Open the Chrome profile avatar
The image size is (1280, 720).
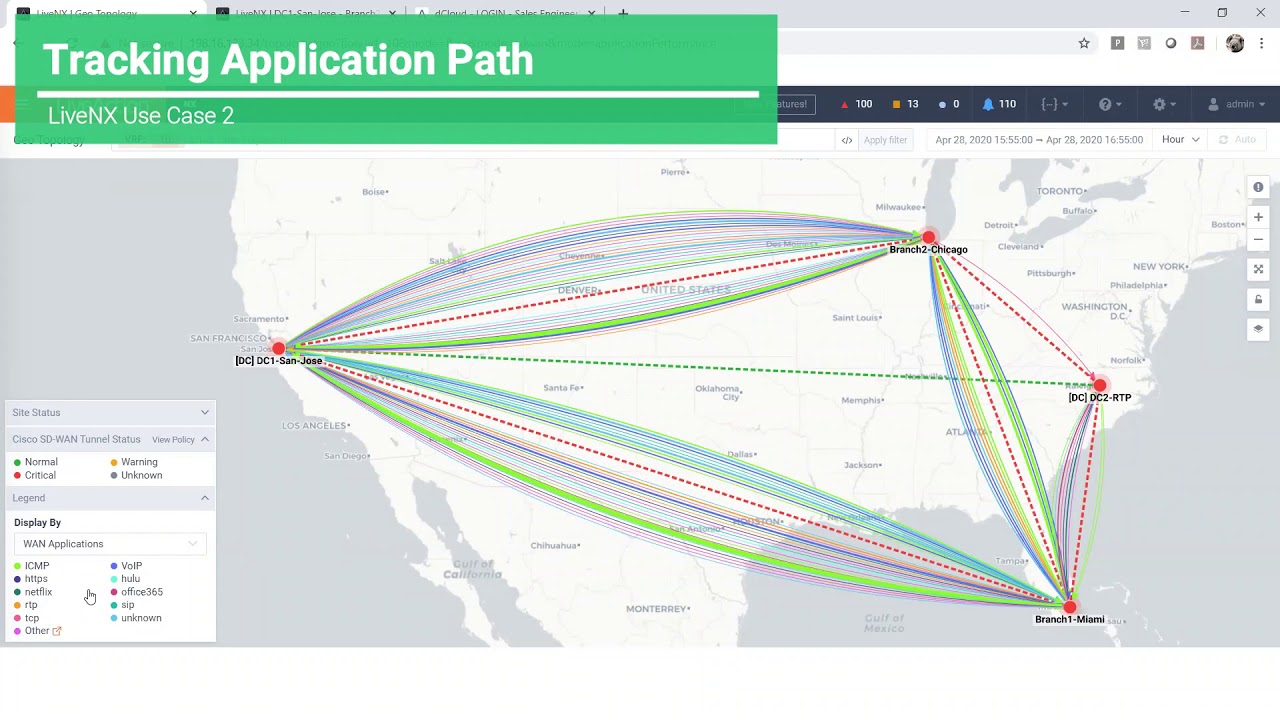1235,43
